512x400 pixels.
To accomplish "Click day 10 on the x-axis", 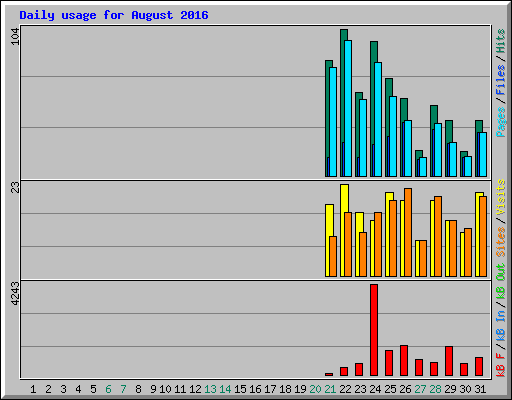I will tap(165, 389).
